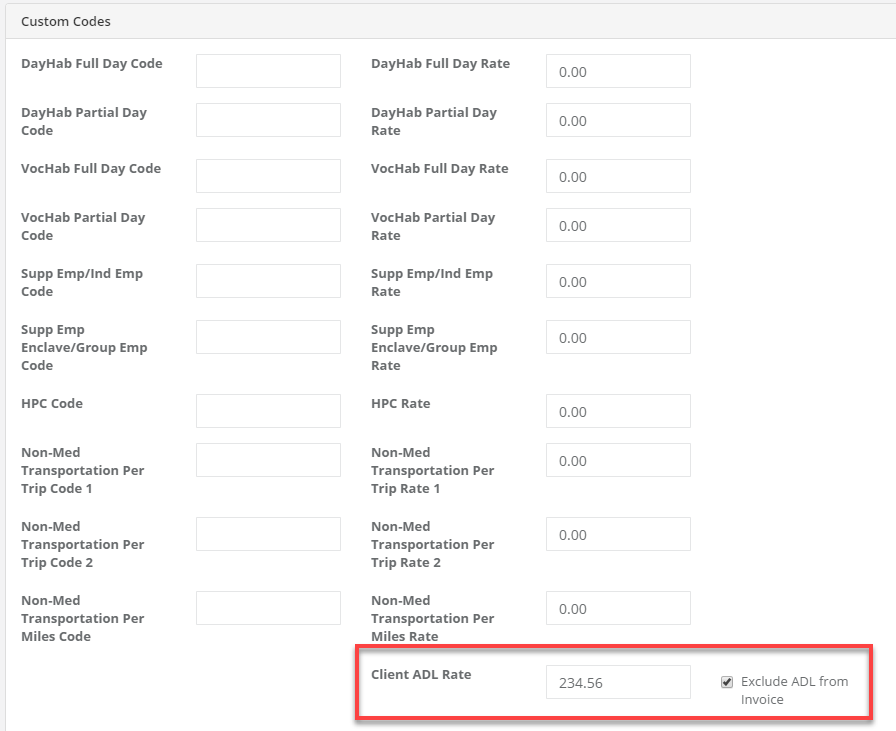
Task: Focus the Supp Emp Enclave/Group Emp Rate field
Action: point(618,337)
